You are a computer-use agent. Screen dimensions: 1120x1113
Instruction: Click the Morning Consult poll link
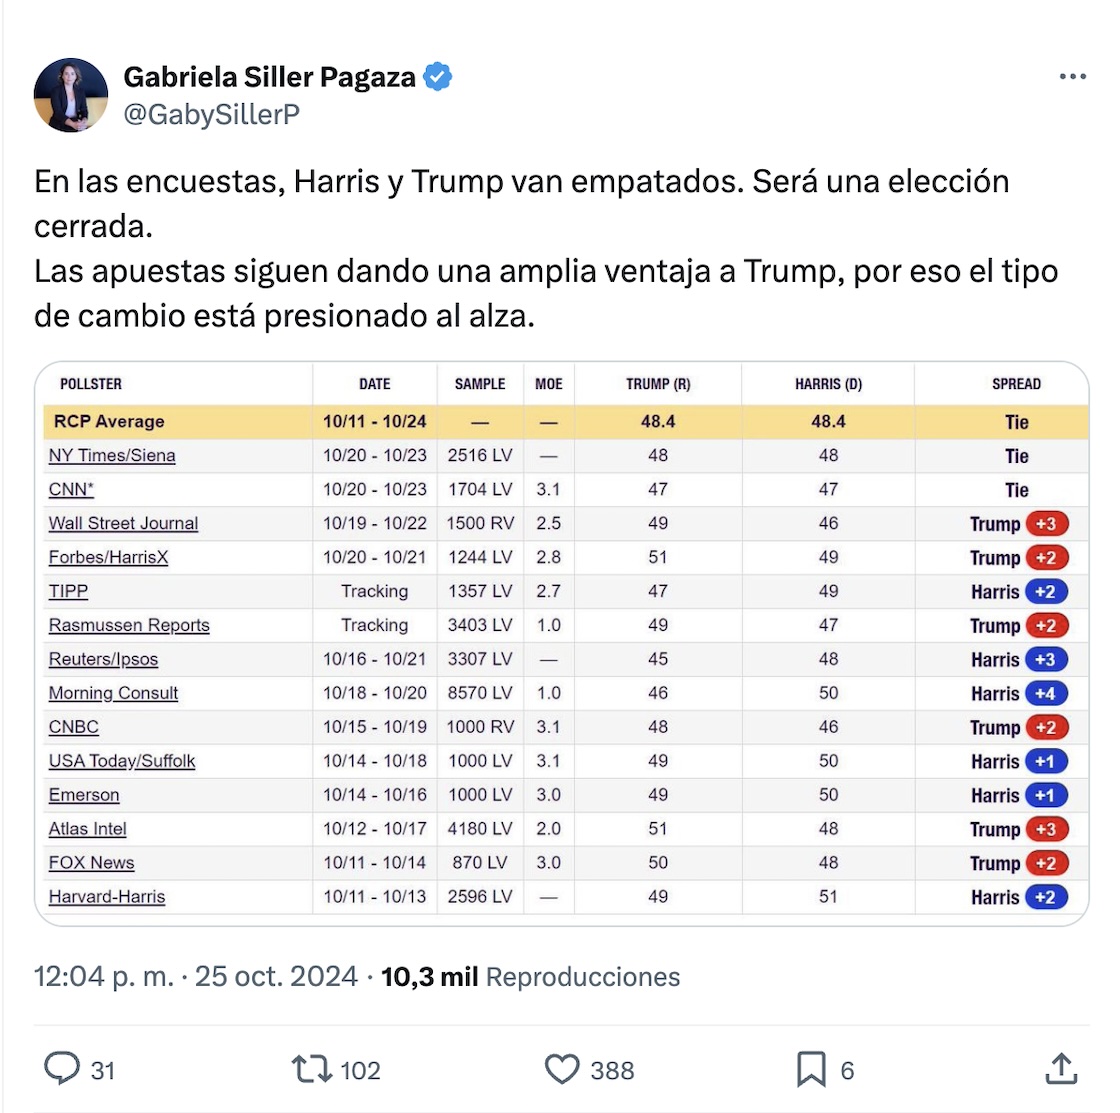(113, 693)
